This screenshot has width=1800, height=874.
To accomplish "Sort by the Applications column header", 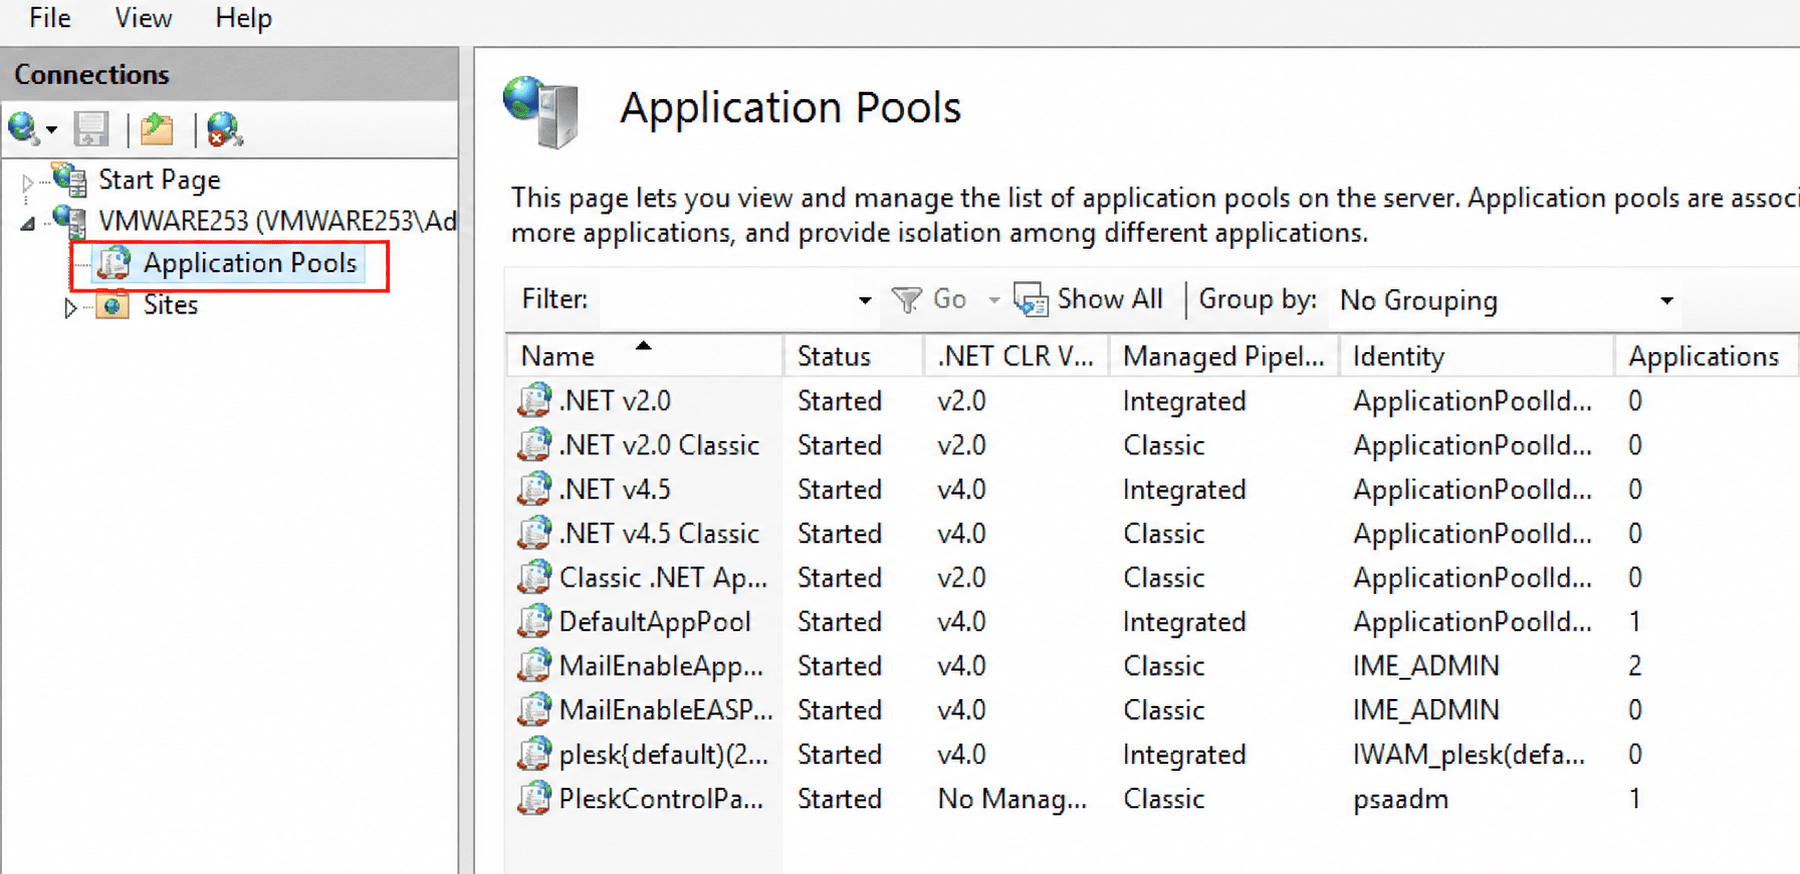I will [1705, 356].
